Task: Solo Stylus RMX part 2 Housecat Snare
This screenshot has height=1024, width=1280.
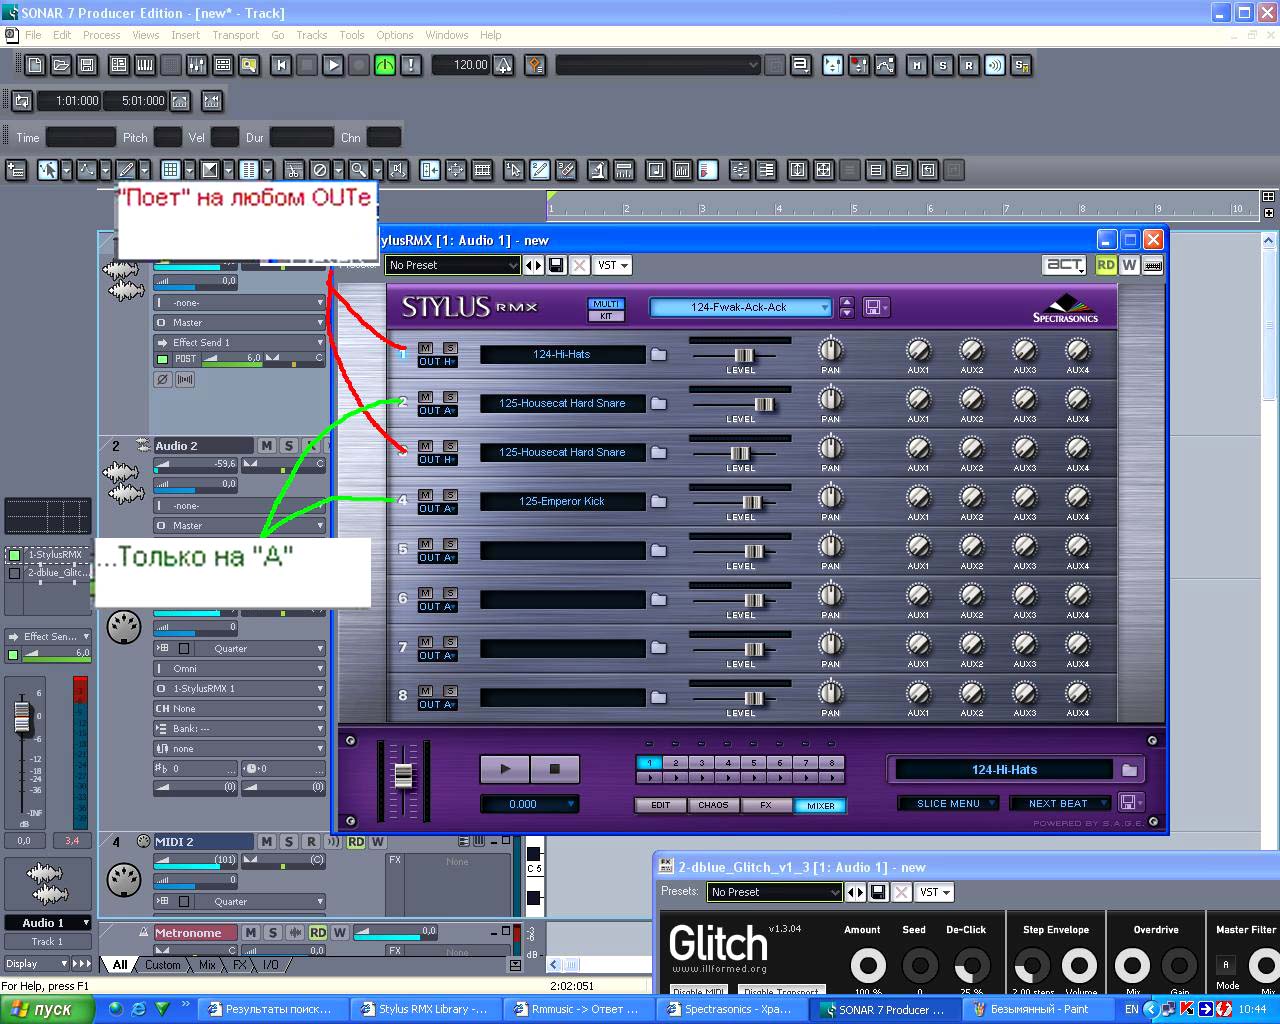Action: (x=450, y=397)
